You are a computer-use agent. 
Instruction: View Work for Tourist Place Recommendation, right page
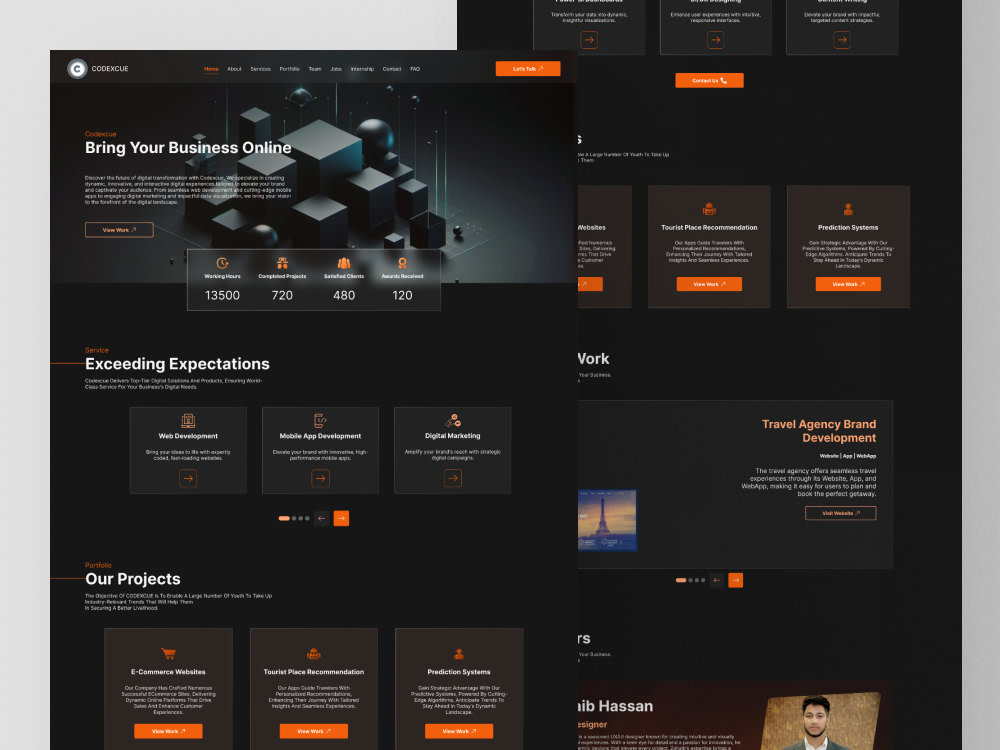[x=709, y=284]
